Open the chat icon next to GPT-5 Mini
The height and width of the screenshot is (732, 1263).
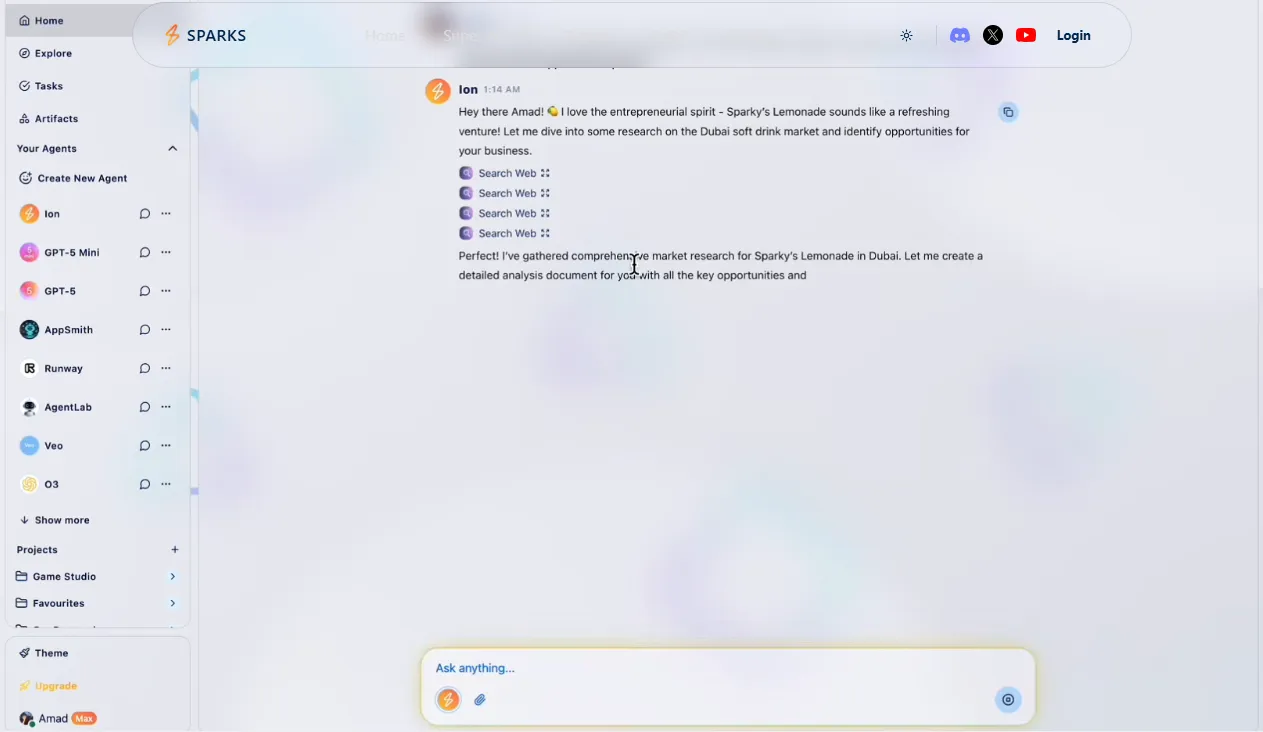145,253
